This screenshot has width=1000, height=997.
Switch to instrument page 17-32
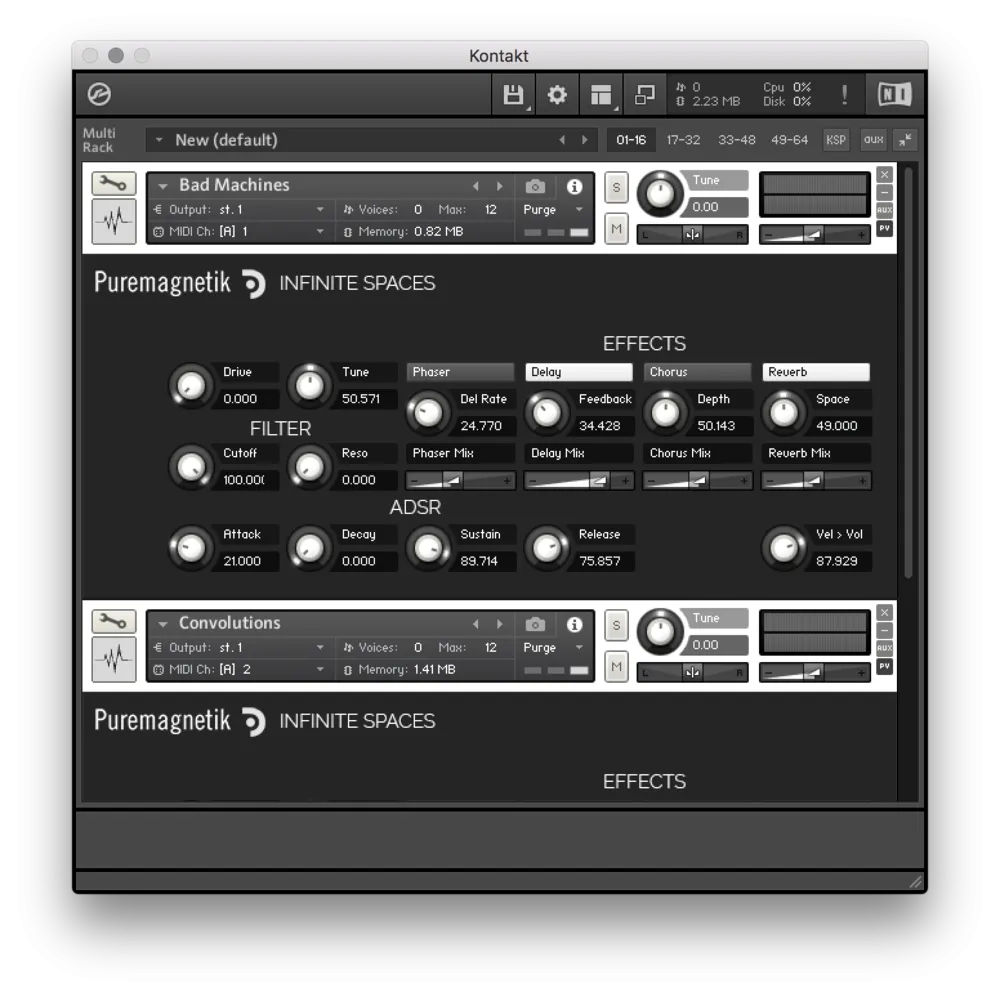pyautogui.click(x=683, y=140)
